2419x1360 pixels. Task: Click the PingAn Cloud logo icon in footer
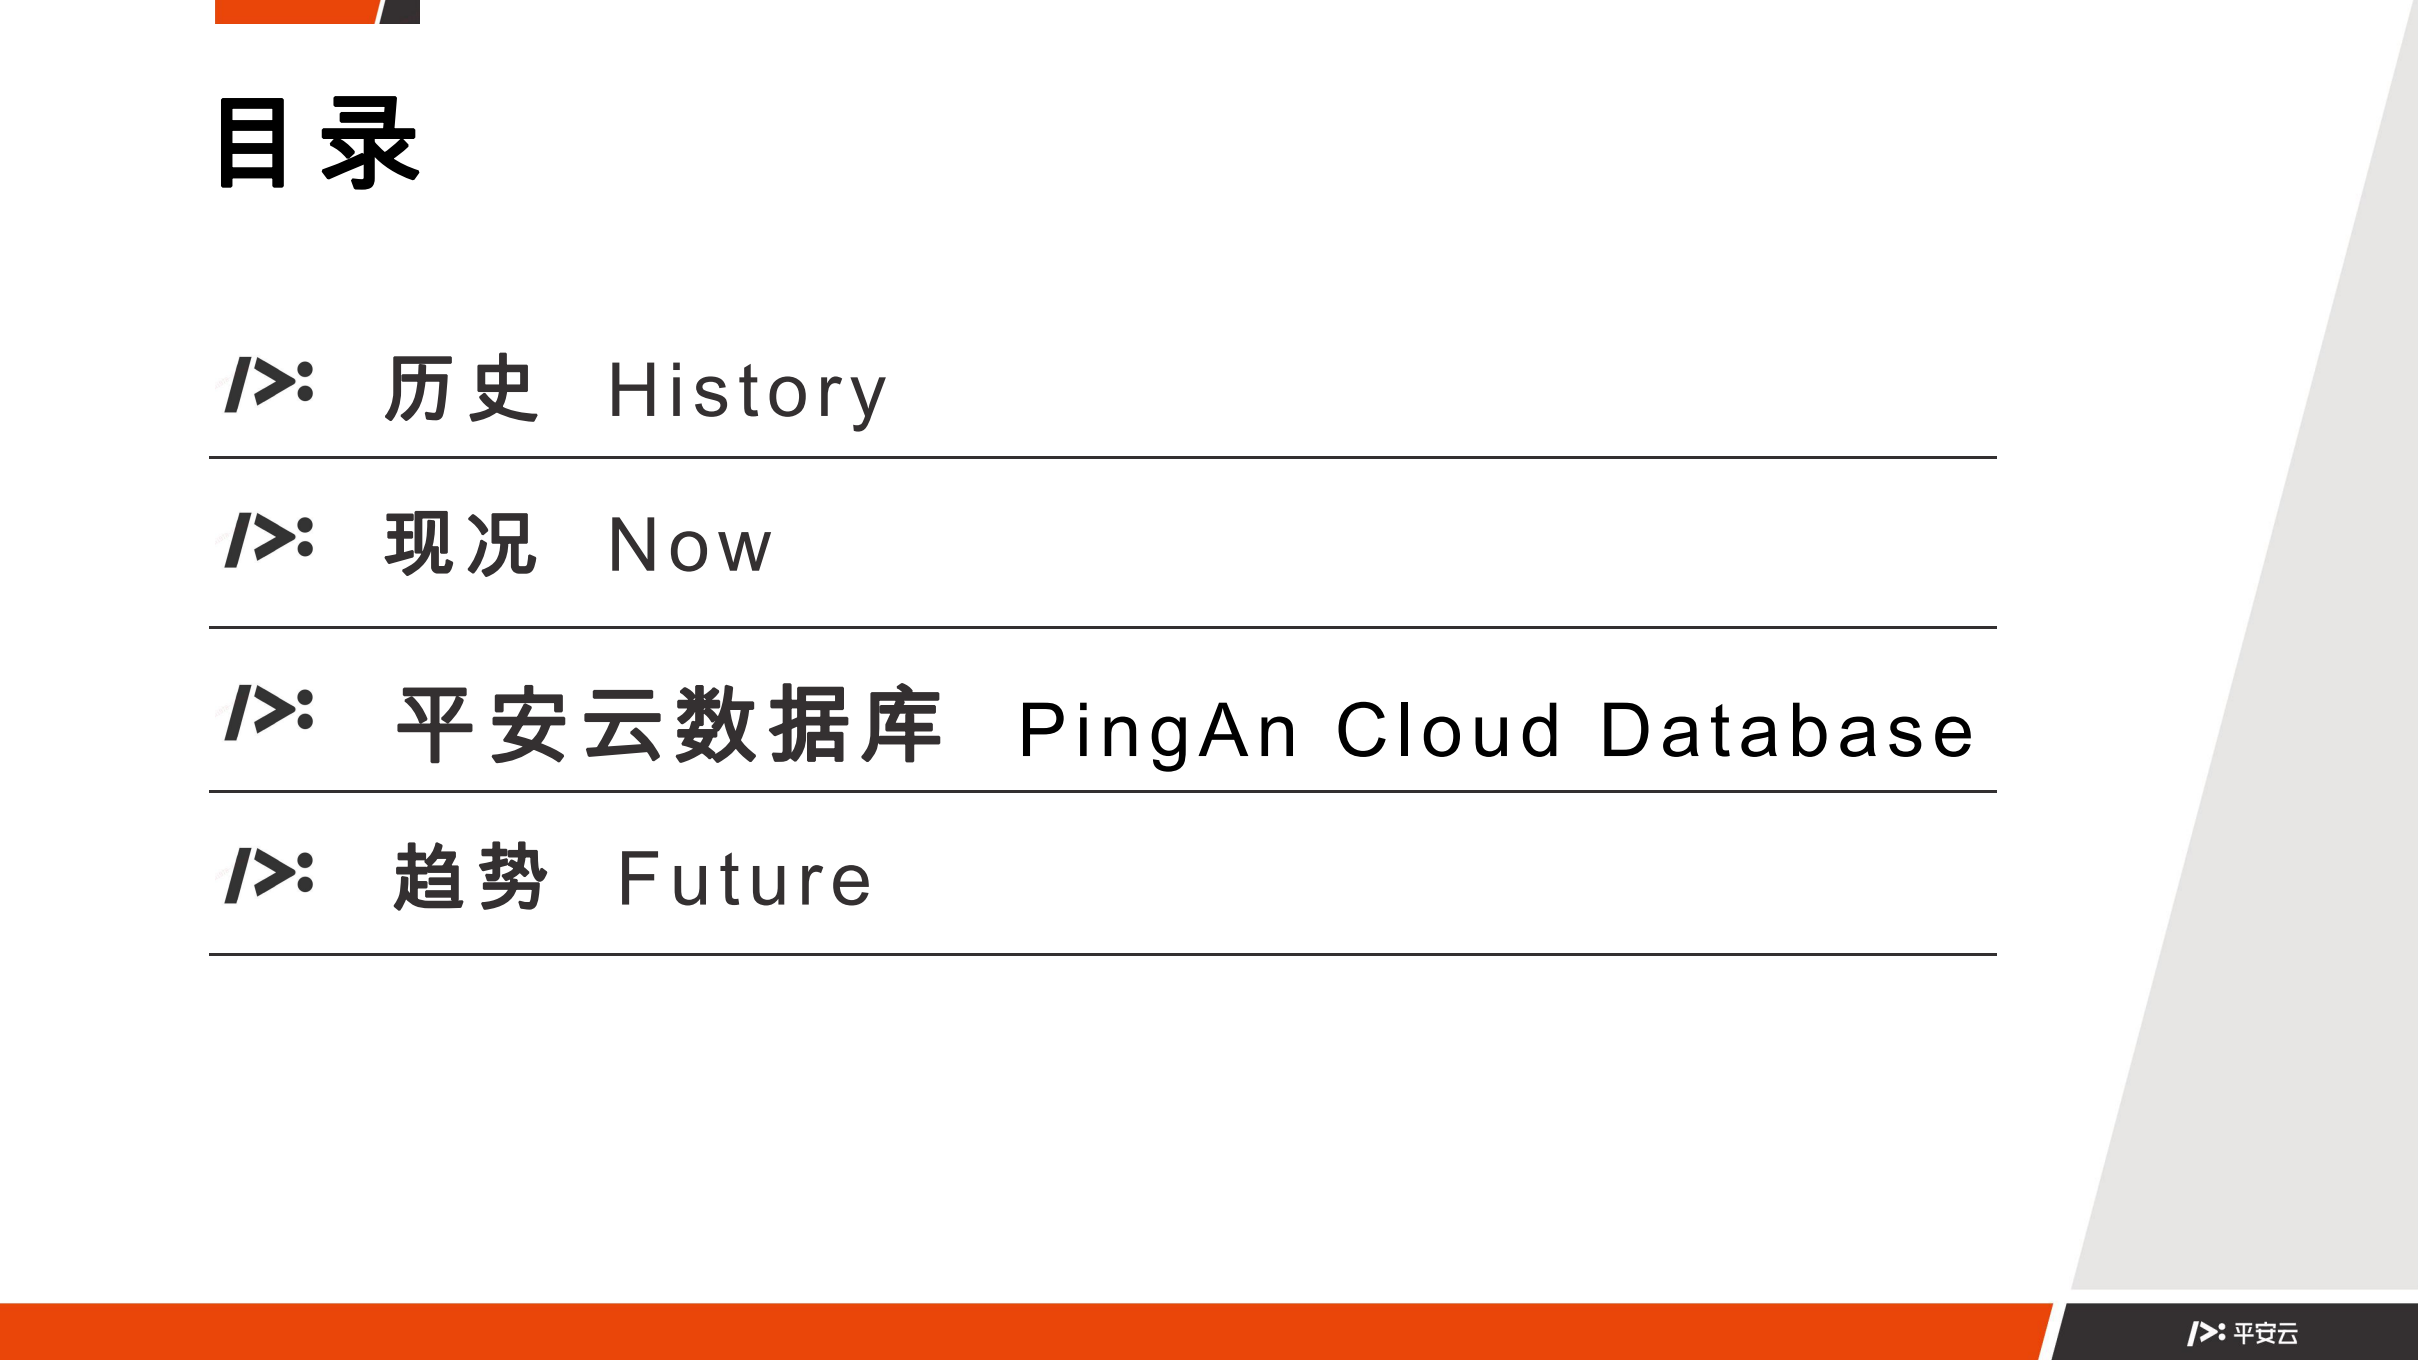click(x=2205, y=1333)
